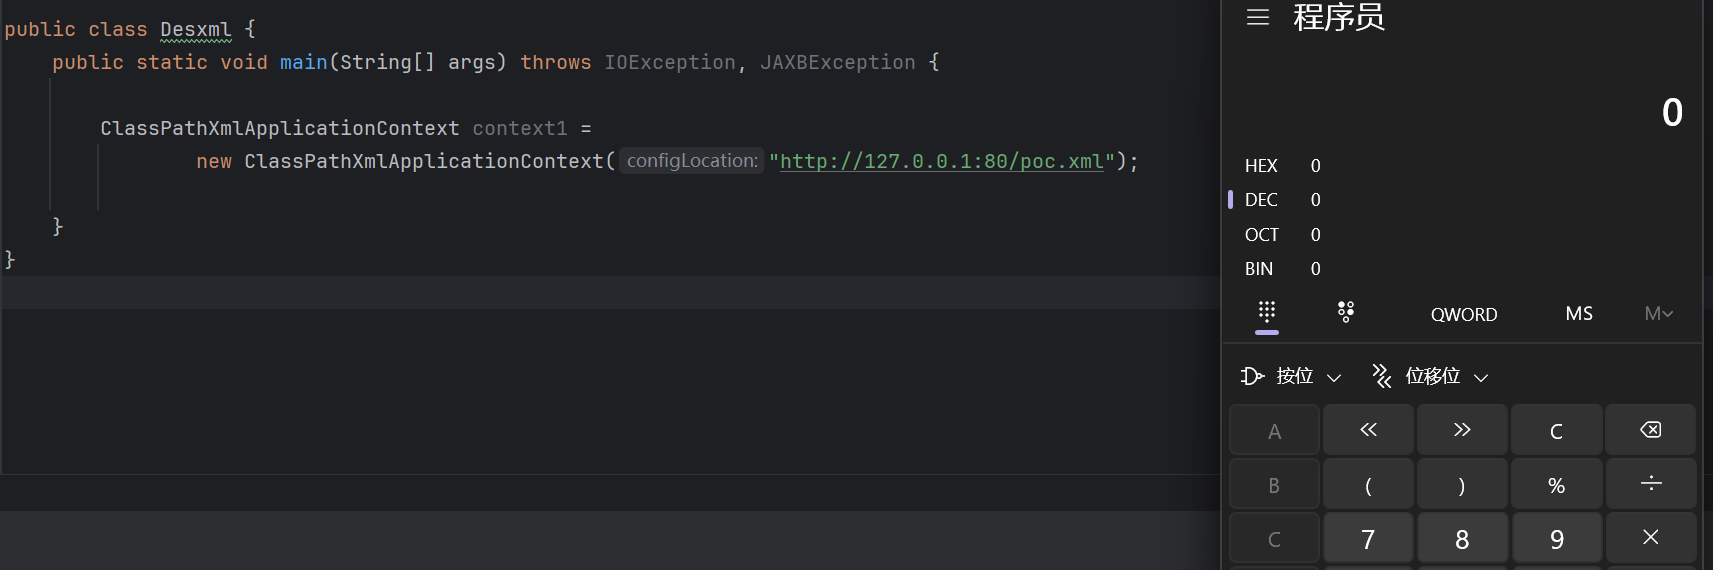Open the M memory list dropdown
Image resolution: width=1713 pixels, height=570 pixels.
pyautogui.click(x=1658, y=314)
